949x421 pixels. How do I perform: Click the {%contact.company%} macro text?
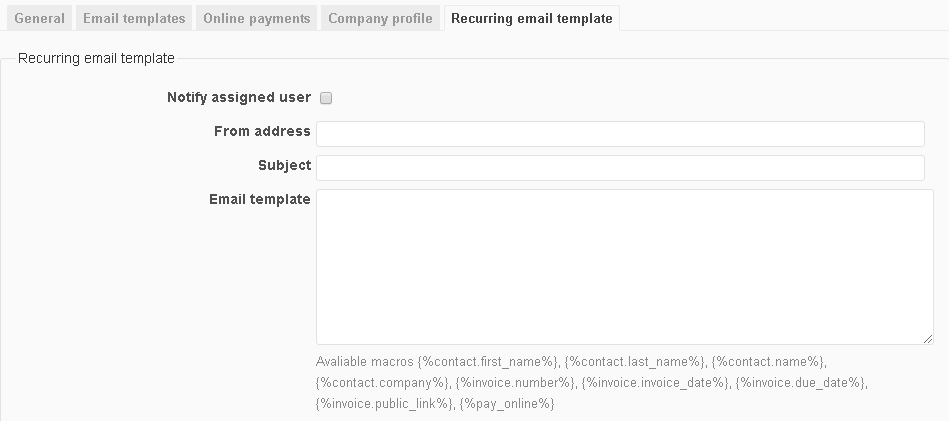(x=381, y=382)
